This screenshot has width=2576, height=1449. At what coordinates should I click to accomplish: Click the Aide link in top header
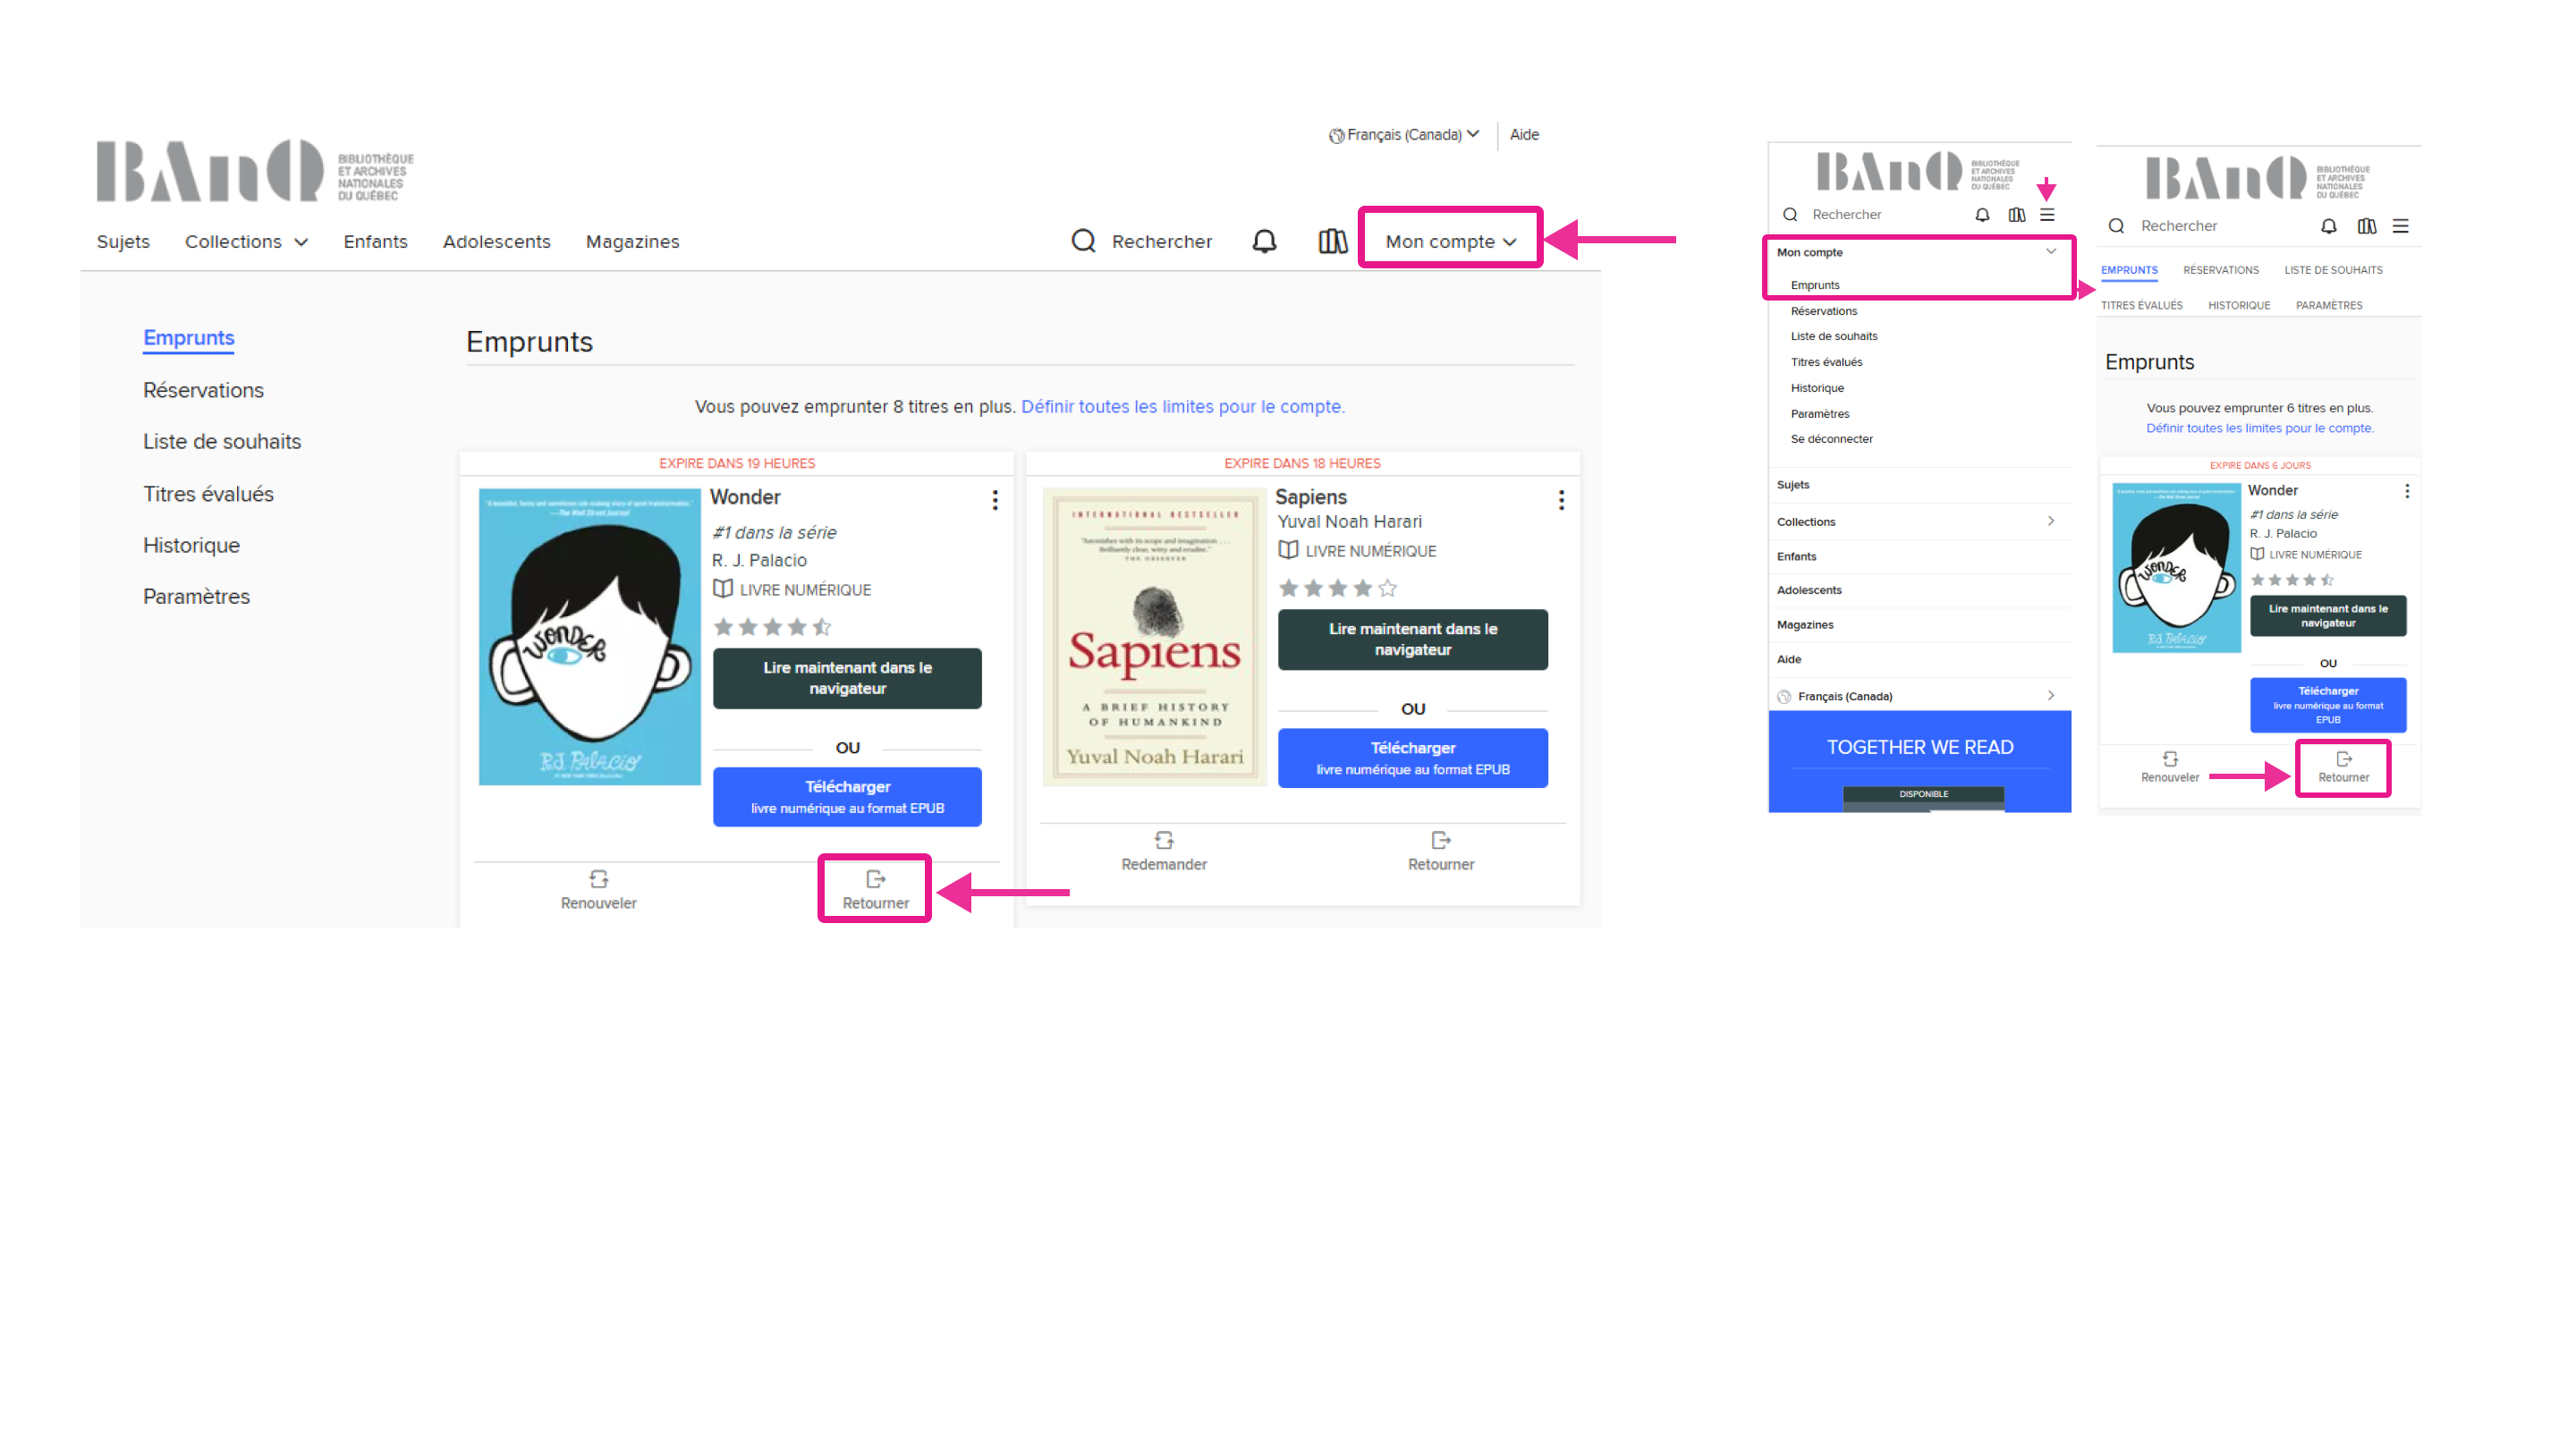[x=1524, y=134]
